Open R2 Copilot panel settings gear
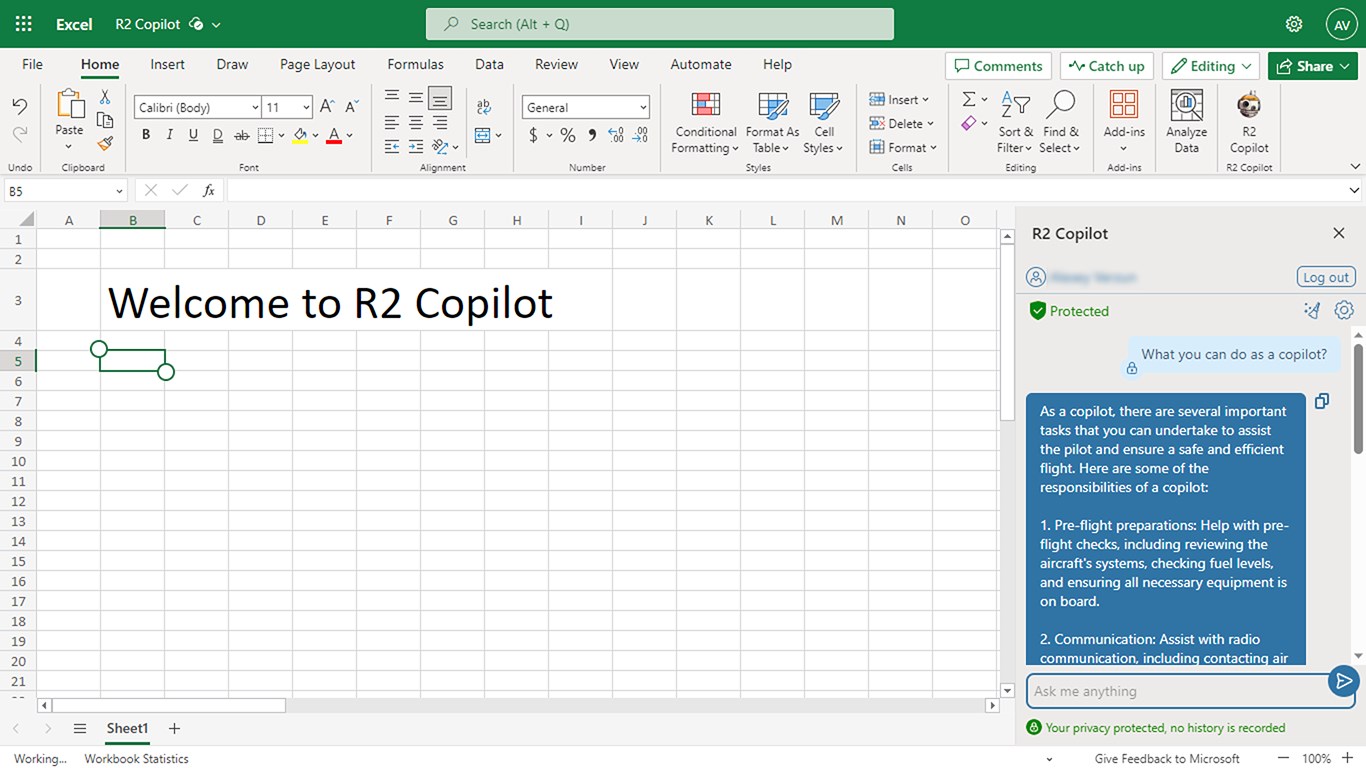The width and height of the screenshot is (1366, 768). 1344,311
